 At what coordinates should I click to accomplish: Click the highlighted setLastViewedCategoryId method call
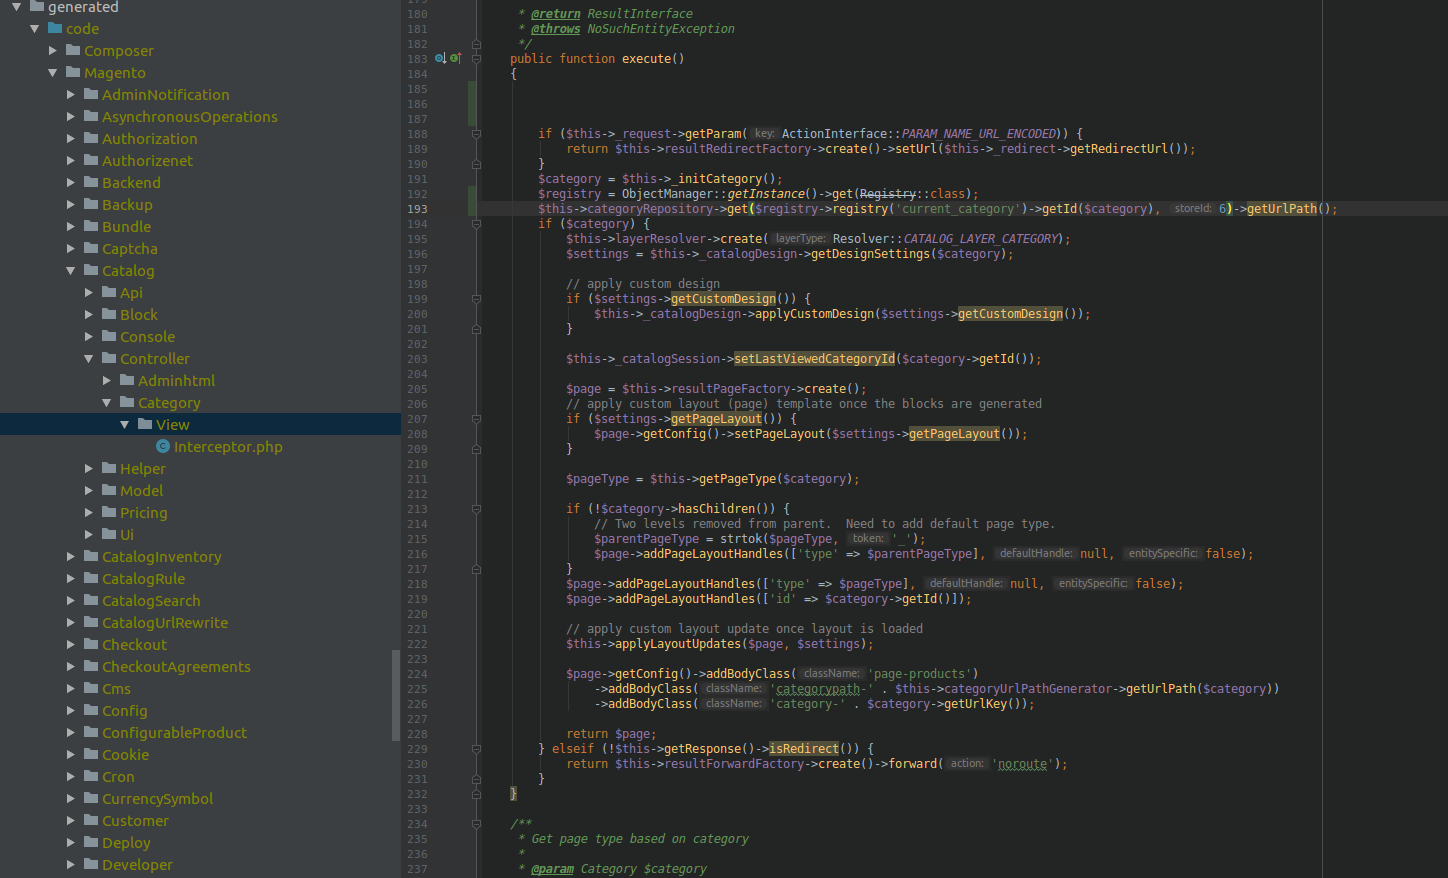[814, 359]
